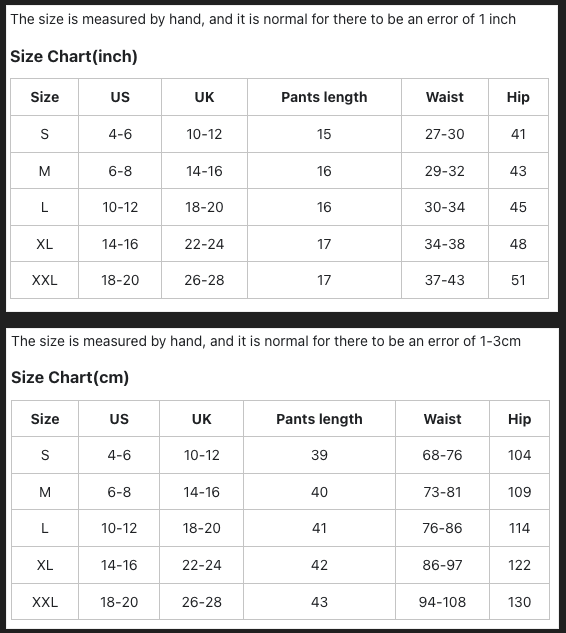Image resolution: width=566 pixels, height=633 pixels.
Task: Click the hip value 48
Action: tap(518, 244)
